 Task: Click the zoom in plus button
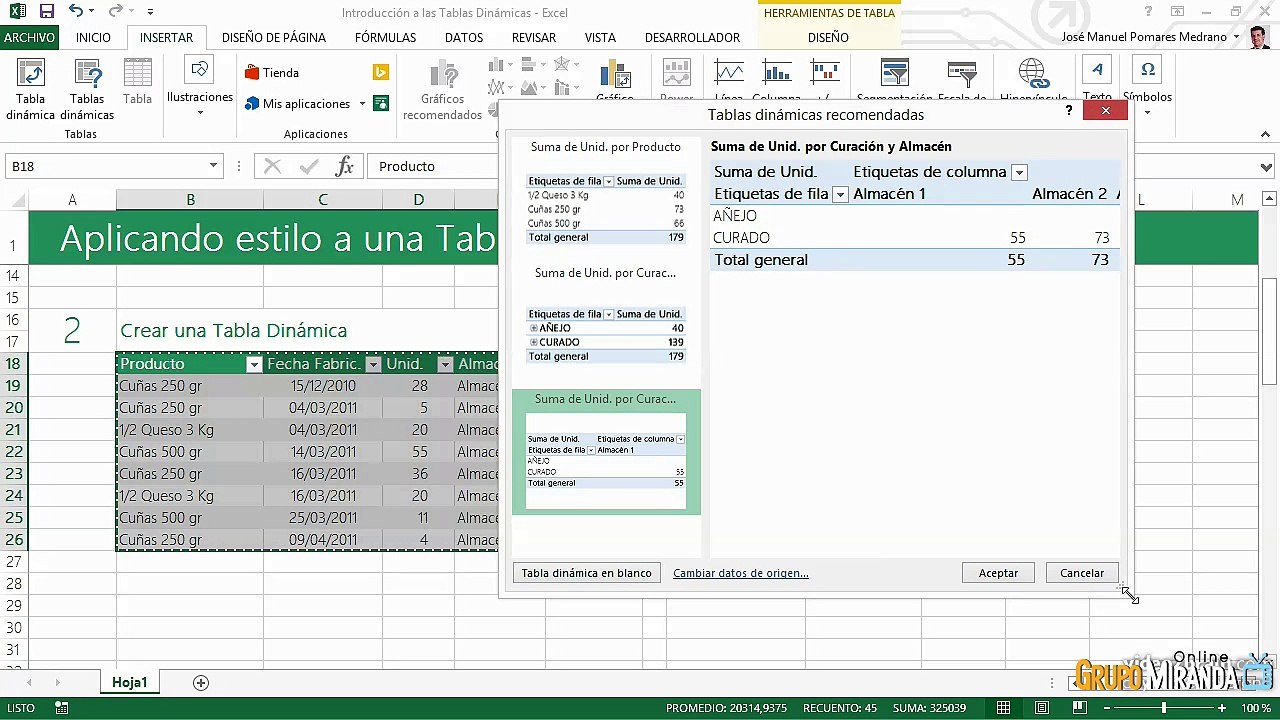pyautogui.click(x=1222, y=708)
